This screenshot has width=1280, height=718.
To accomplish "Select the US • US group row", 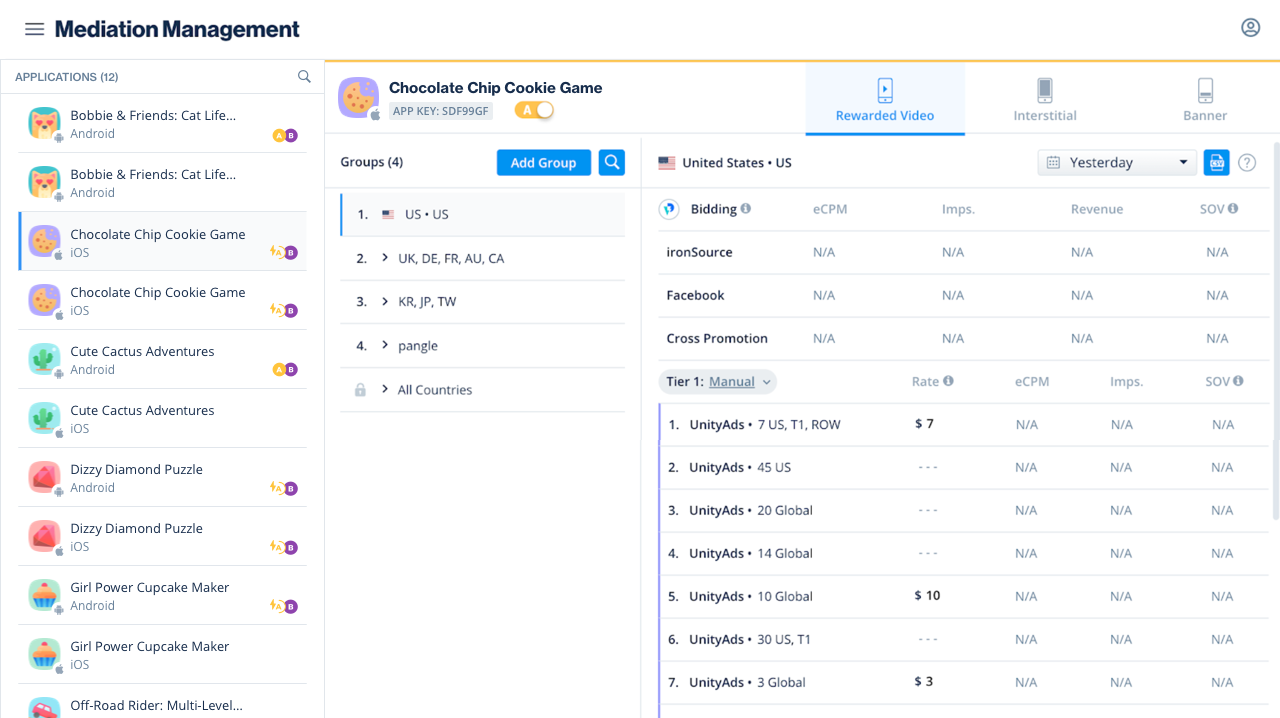I will click(x=482, y=214).
